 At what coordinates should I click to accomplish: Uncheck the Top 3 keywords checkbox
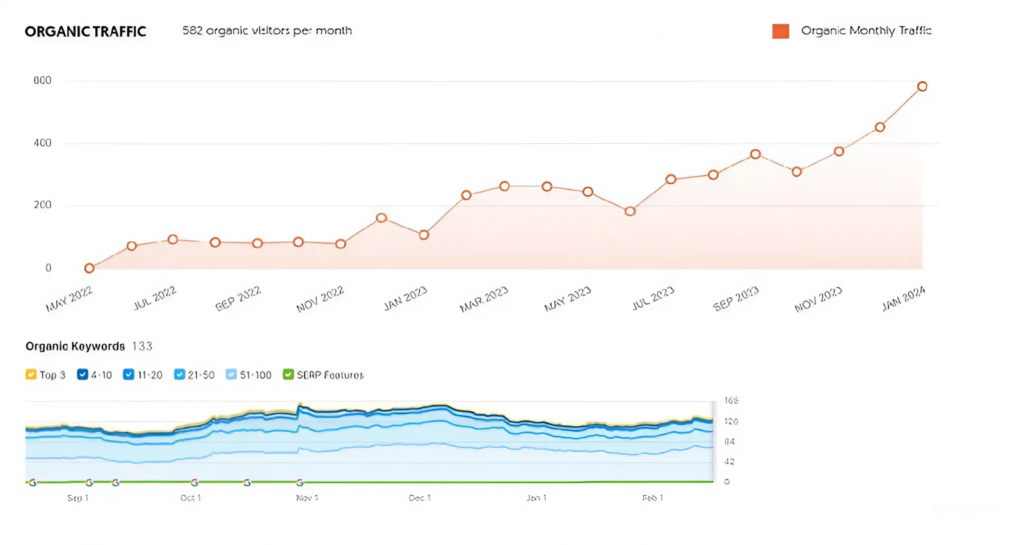31,375
